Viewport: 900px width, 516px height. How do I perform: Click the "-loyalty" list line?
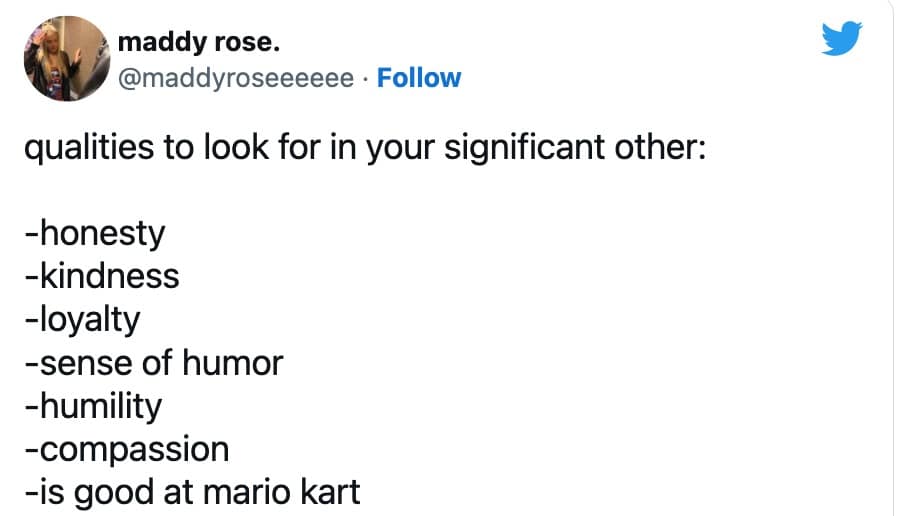82,320
